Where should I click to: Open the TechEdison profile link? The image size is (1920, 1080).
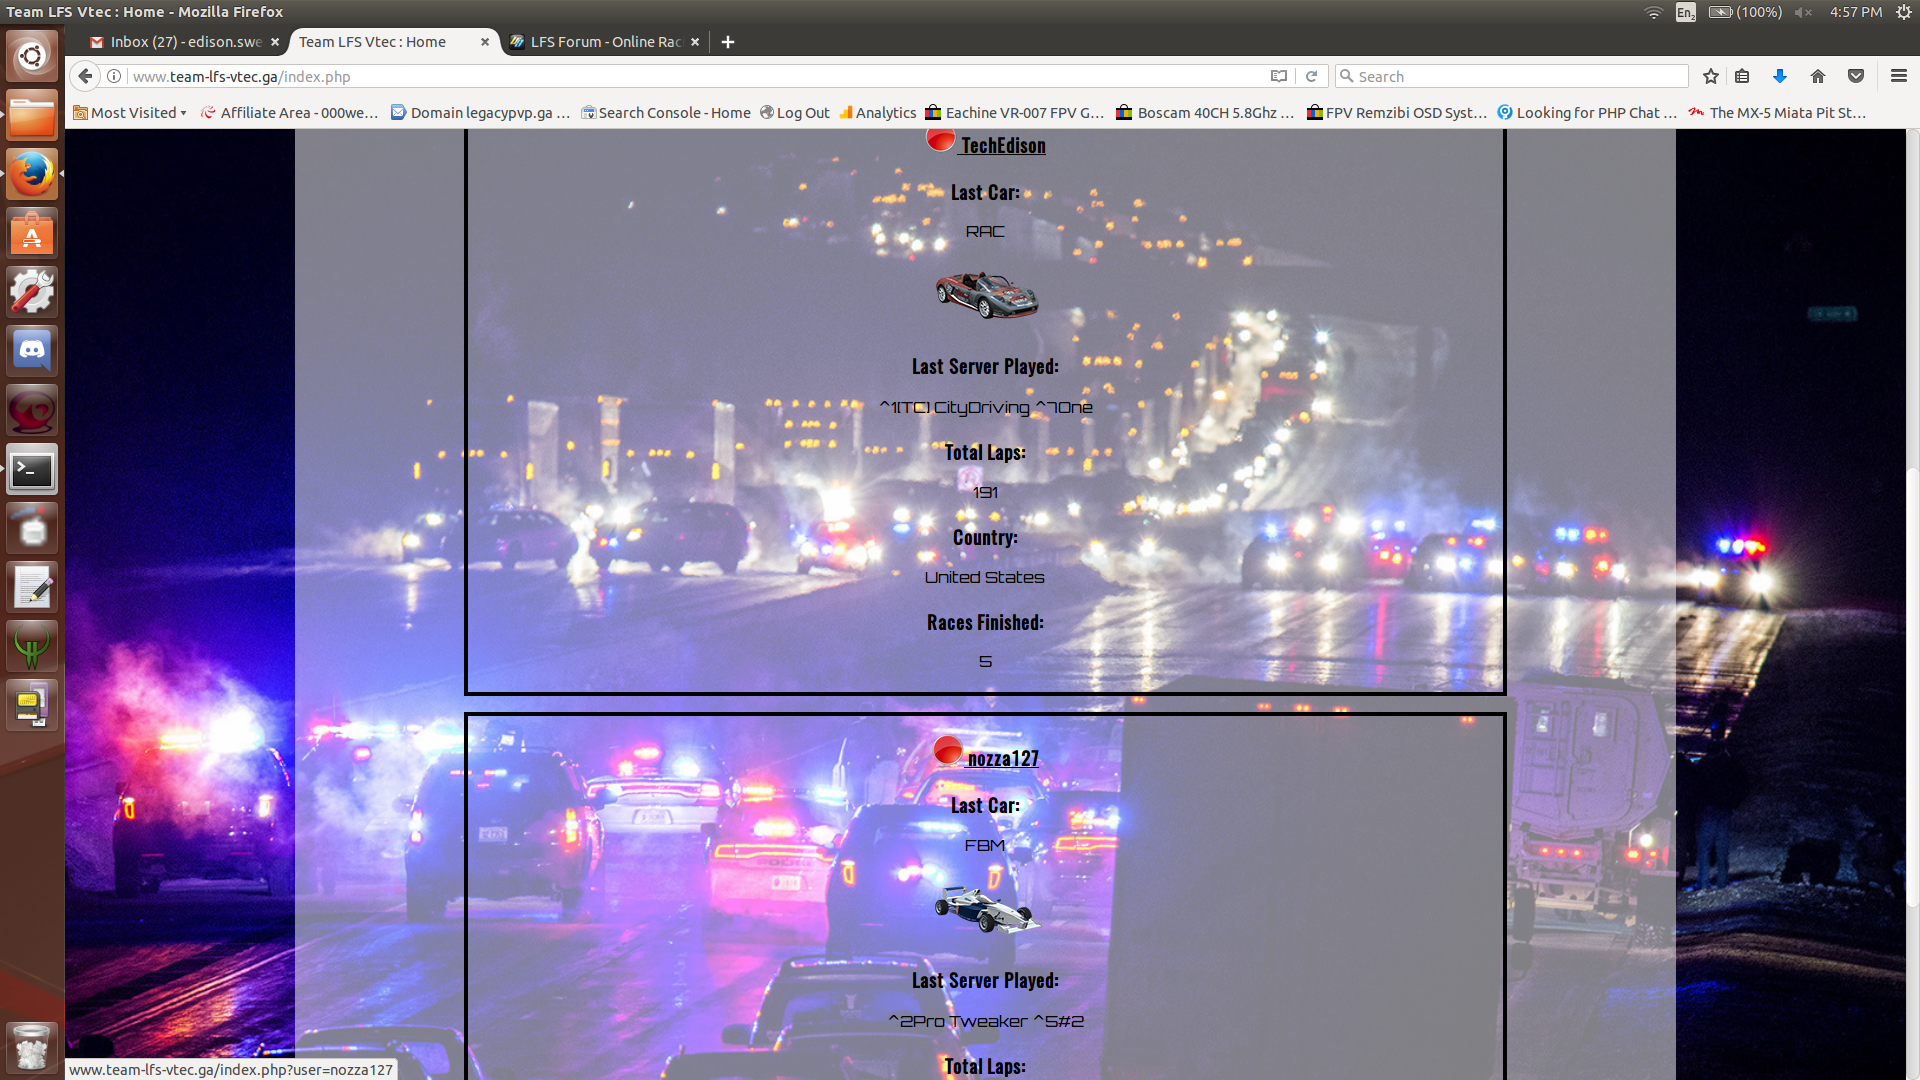[1003, 146]
